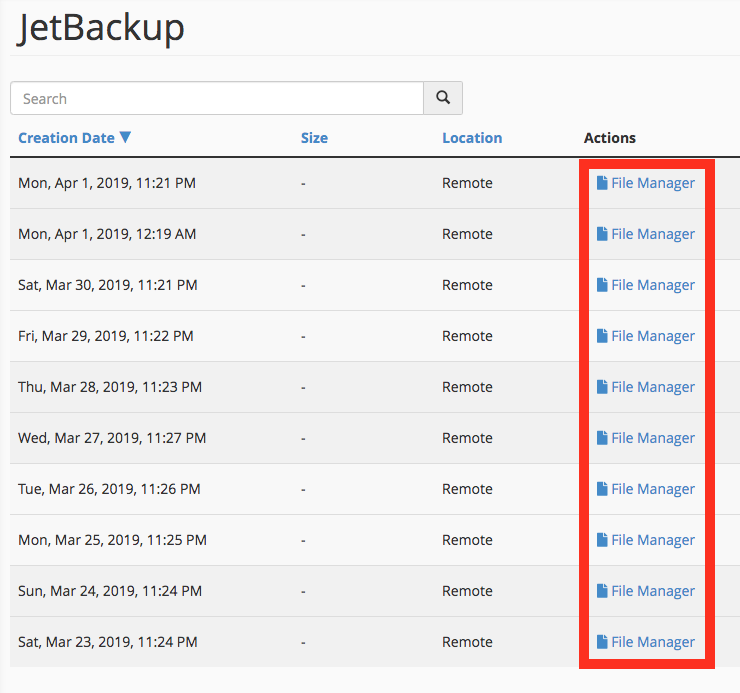The height and width of the screenshot is (693, 740).
Task: Open File Manager for Mar 25 backup
Action: (646, 540)
